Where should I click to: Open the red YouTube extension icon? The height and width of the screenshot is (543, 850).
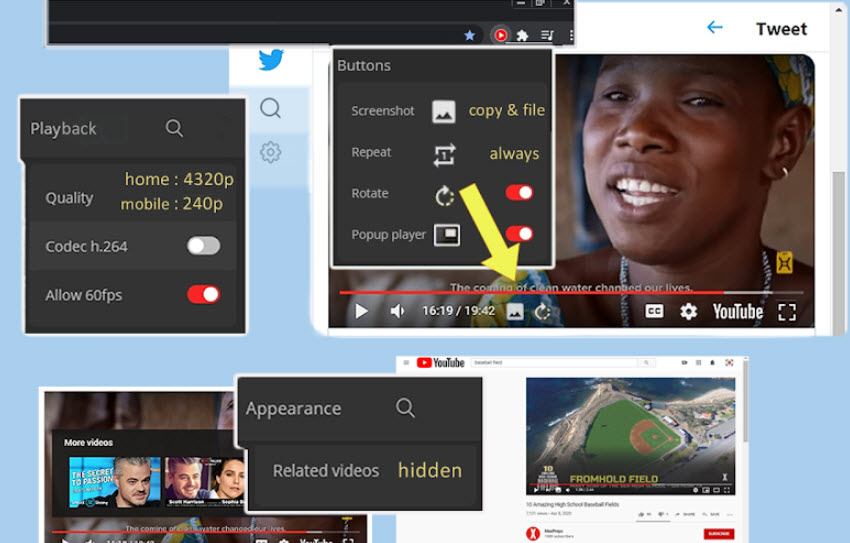(x=500, y=35)
